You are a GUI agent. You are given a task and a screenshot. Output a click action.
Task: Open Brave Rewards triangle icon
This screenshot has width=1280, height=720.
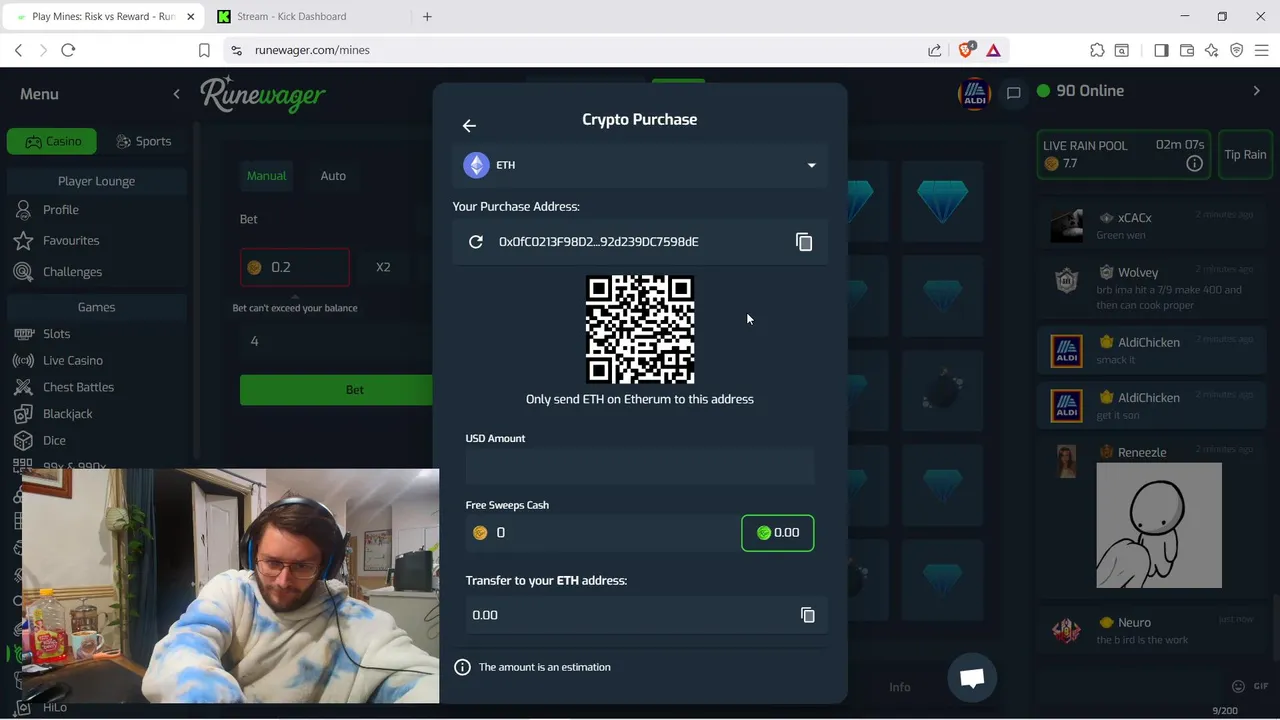coord(994,50)
